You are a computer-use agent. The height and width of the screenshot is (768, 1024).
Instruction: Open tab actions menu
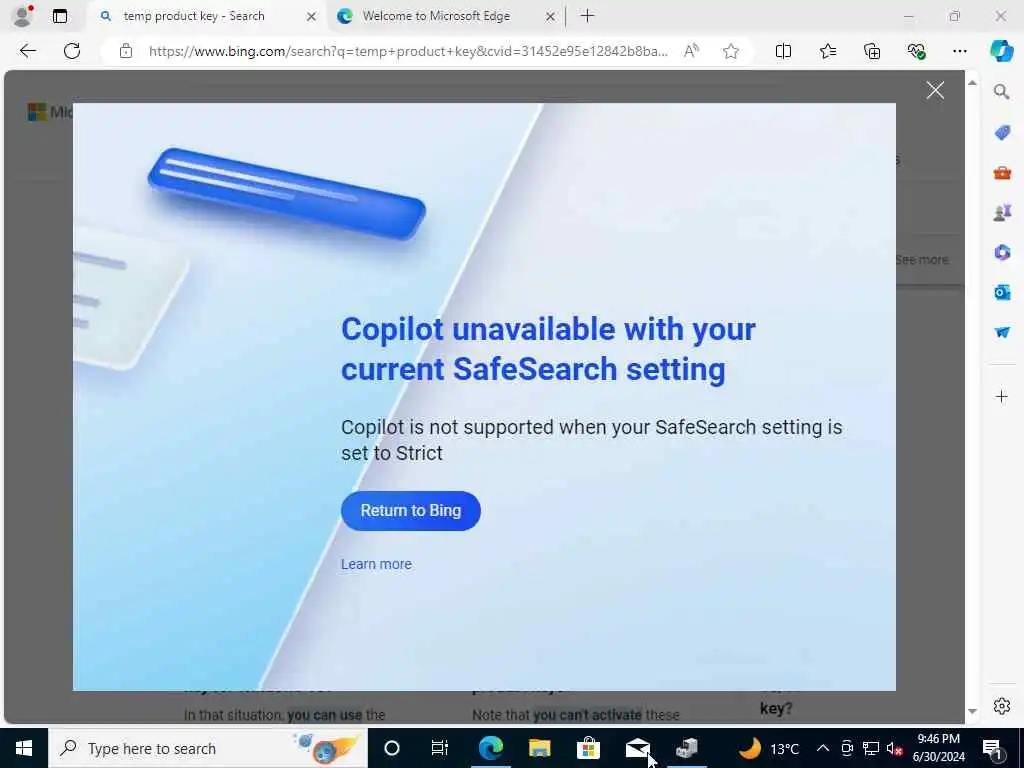pyautogui.click(x=59, y=16)
